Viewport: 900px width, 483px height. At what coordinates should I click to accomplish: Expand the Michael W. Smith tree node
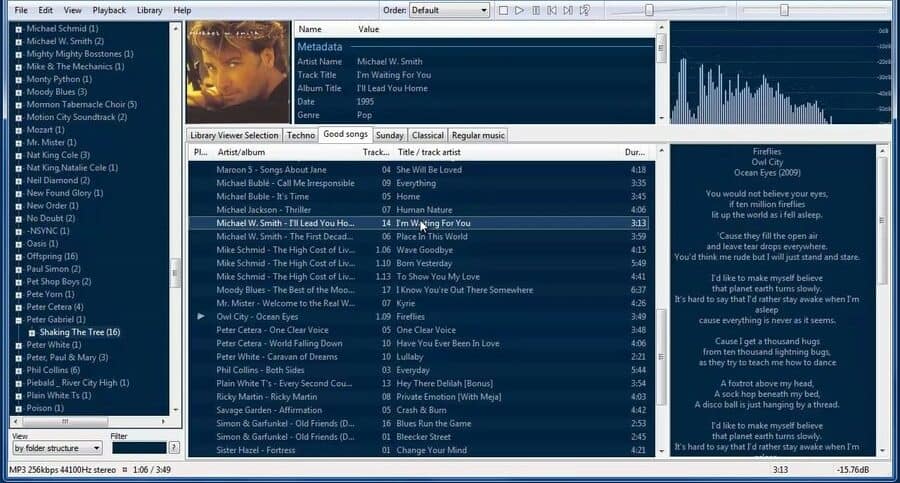pos(18,41)
